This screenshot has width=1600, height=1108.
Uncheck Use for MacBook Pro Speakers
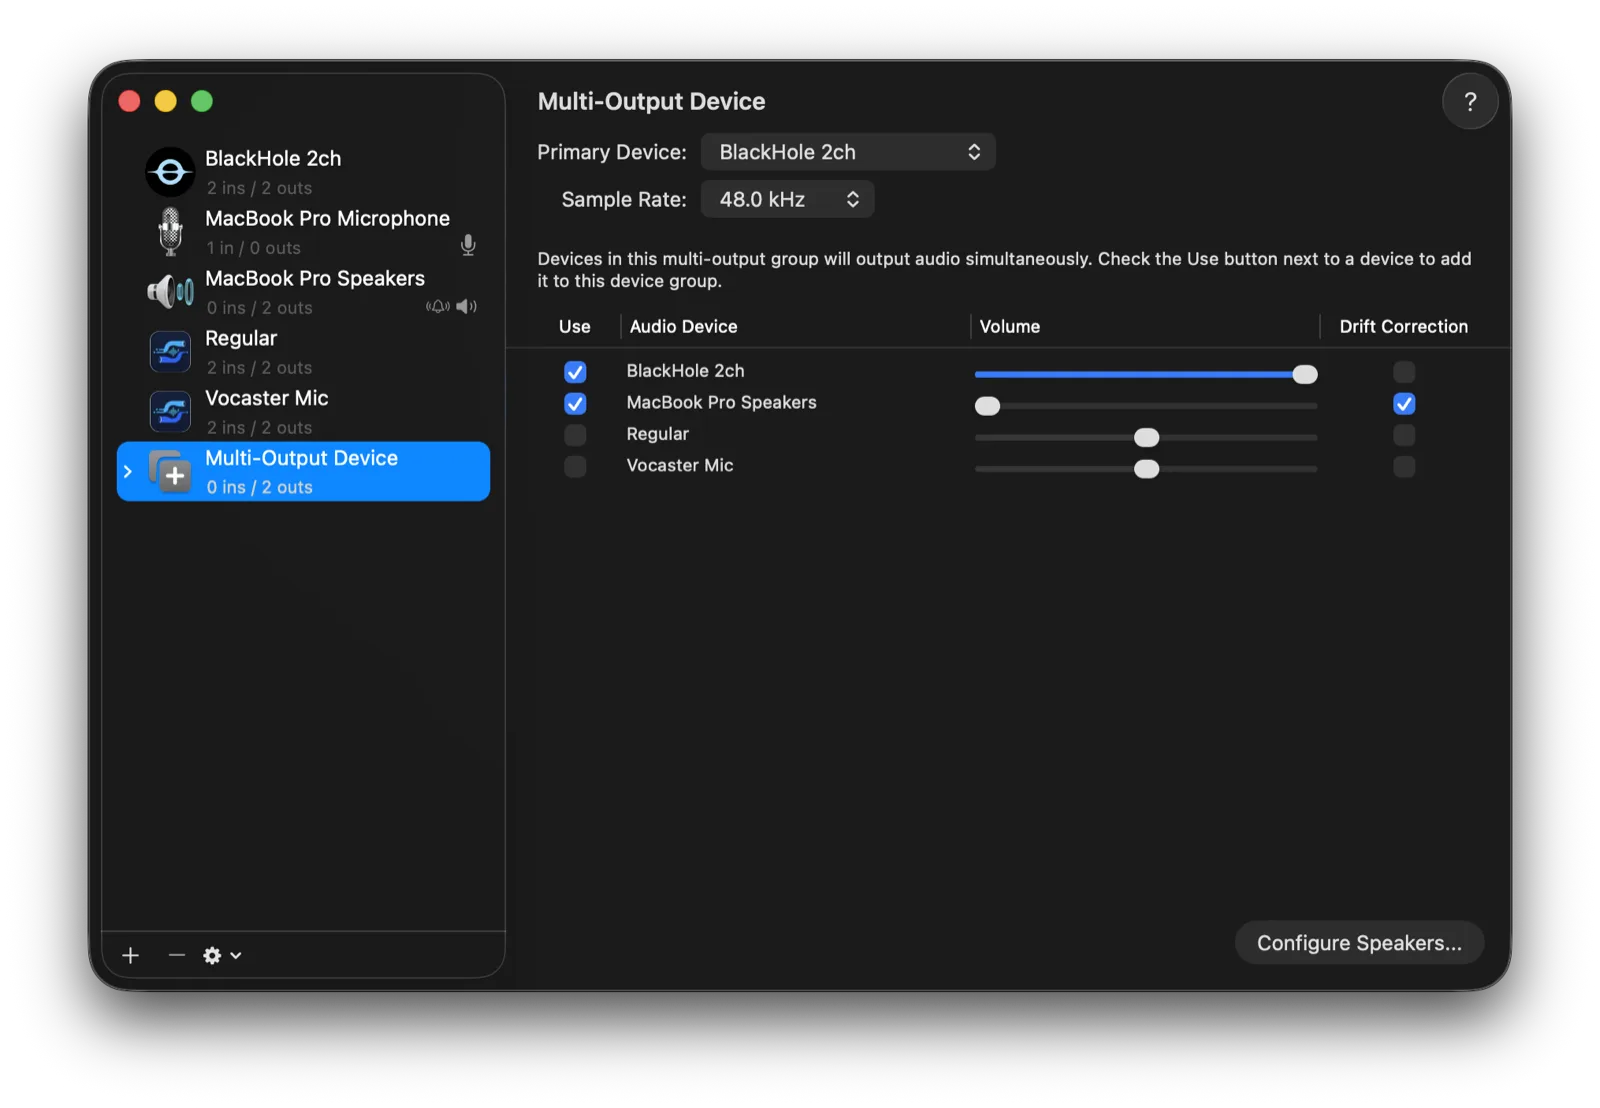(575, 403)
